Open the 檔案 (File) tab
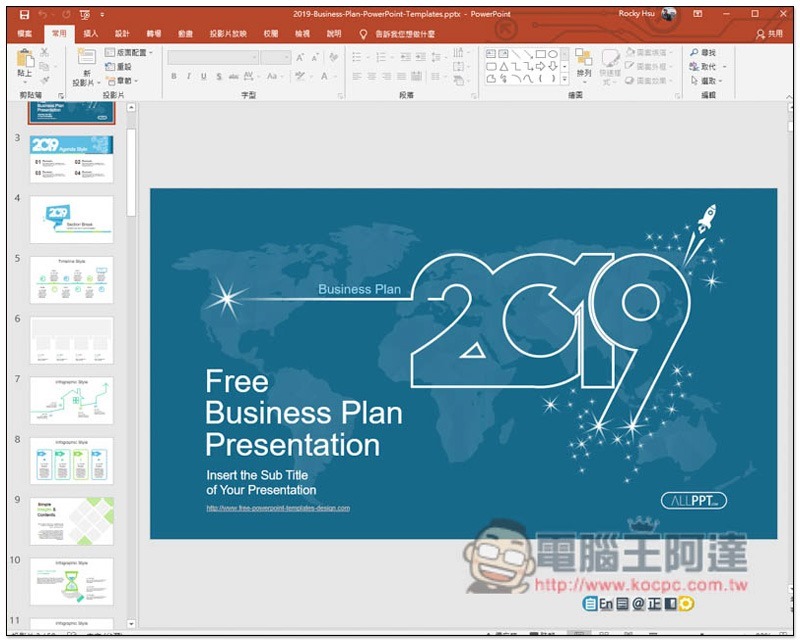The width and height of the screenshot is (800, 643). coord(24,34)
